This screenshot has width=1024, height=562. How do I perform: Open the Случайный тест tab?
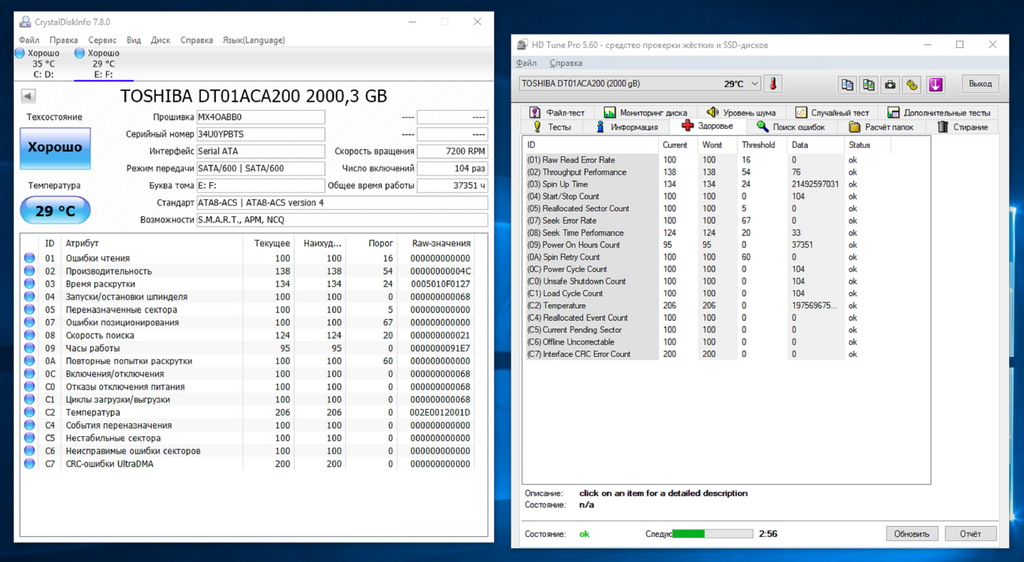point(832,112)
